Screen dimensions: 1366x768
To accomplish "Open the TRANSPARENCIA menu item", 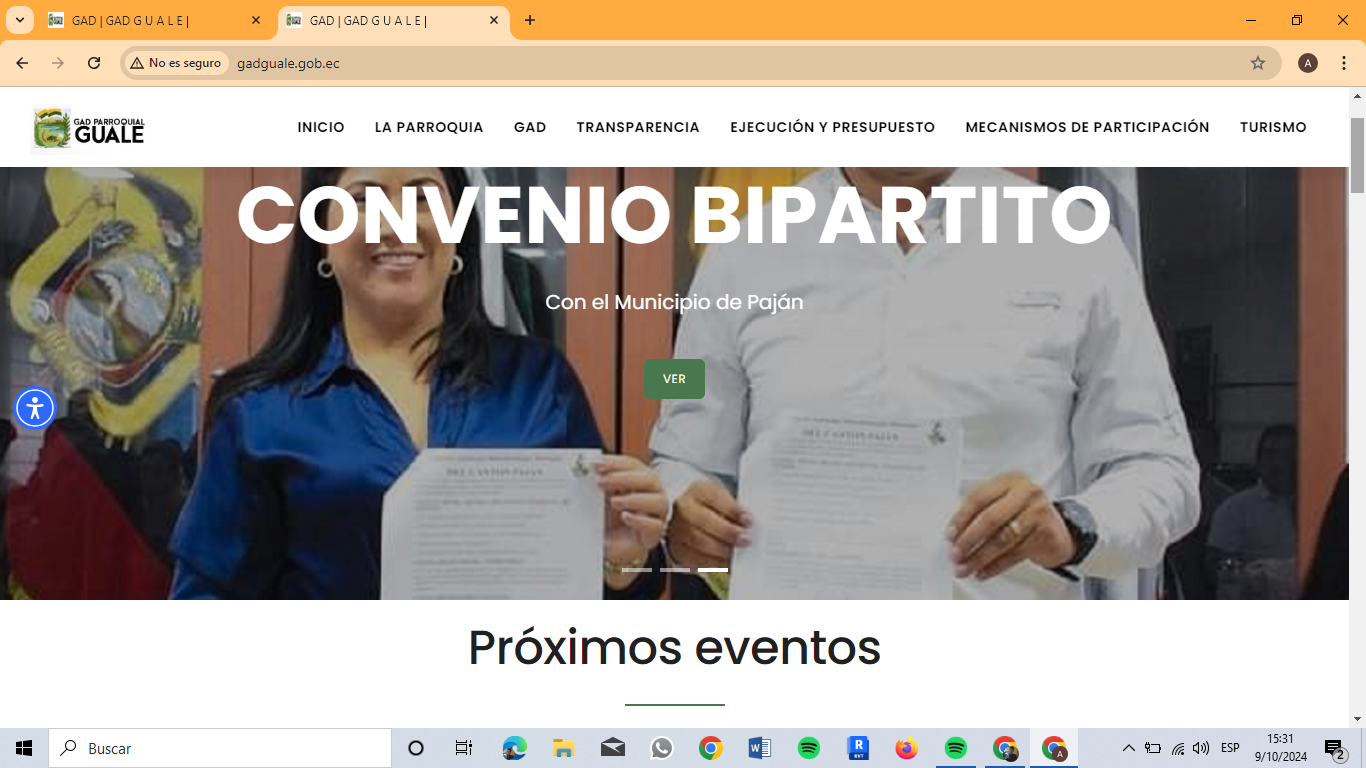I will (638, 127).
